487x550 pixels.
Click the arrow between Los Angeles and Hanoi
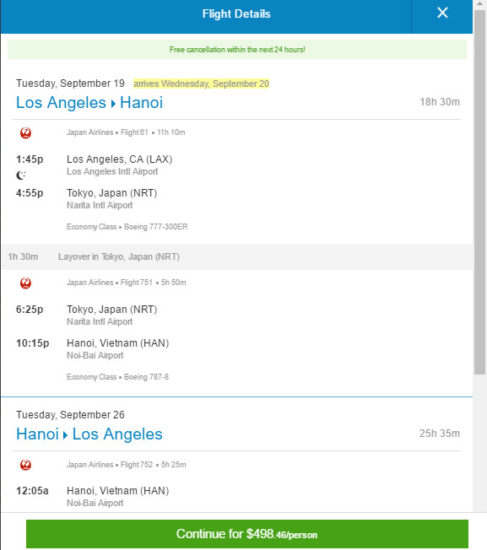[113, 104]
